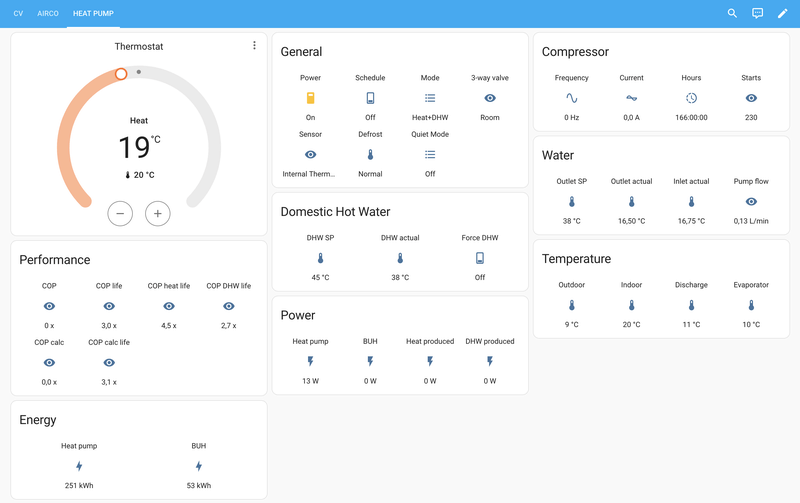The width and height of the screenshot is (800, 503).
Task: Click the compressor Frequency sine wave icon
Action: click(572, 98)
